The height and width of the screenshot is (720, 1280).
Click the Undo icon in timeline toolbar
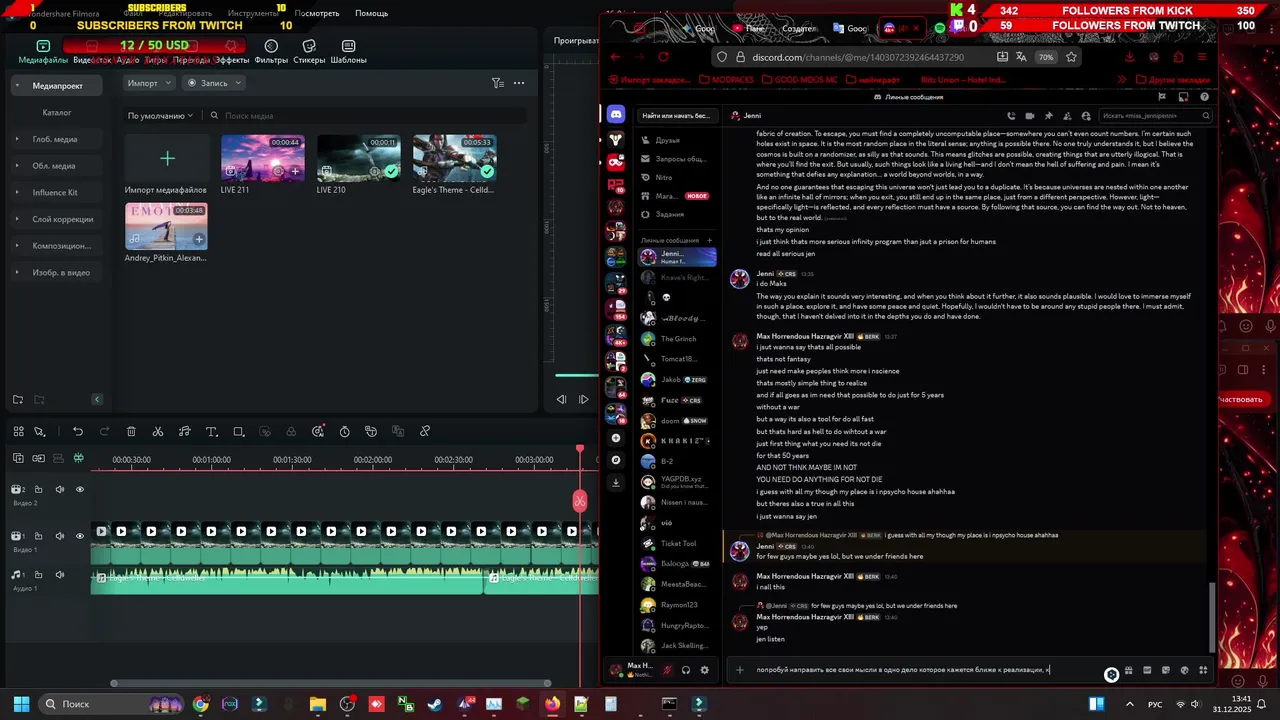tap(78, 431)
